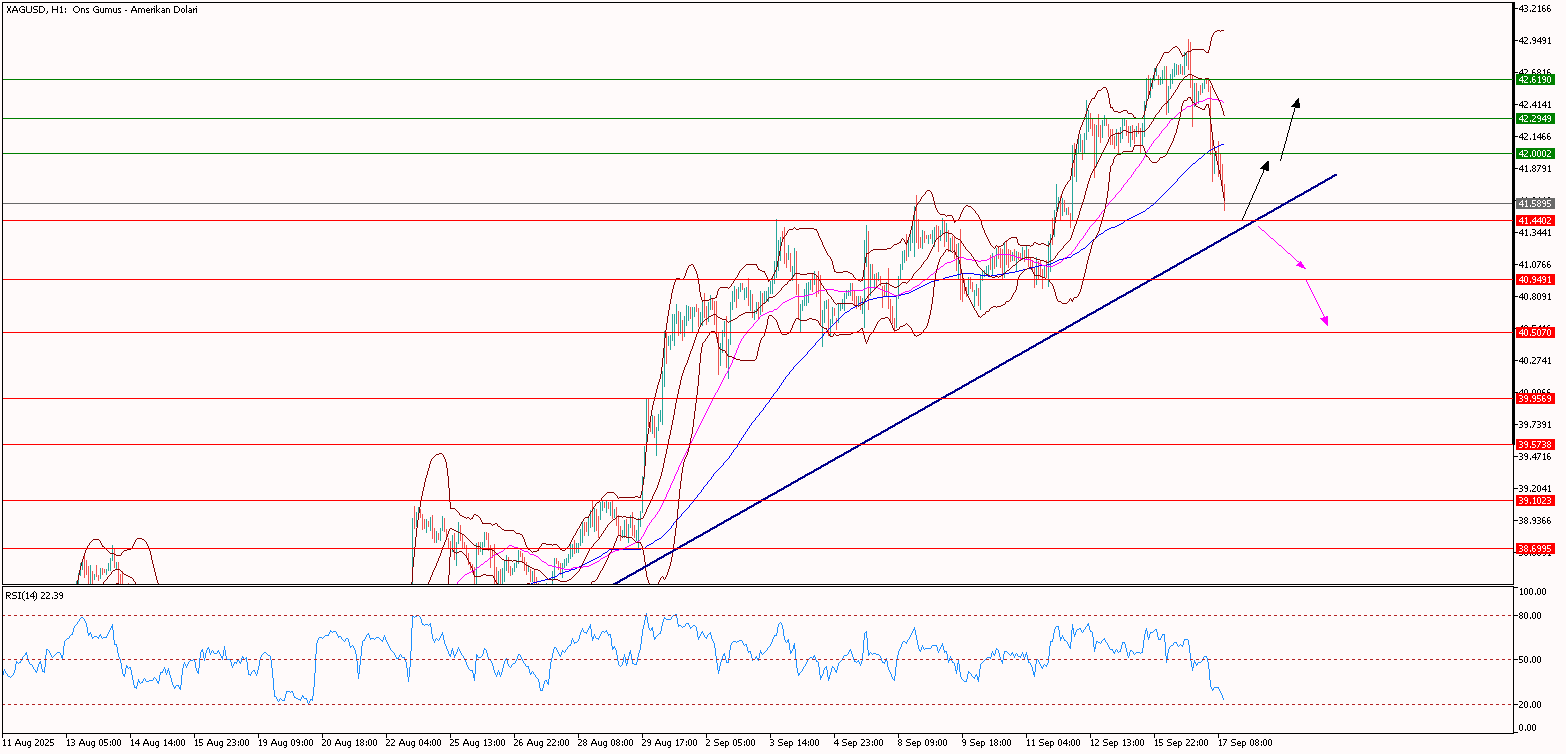The image size is (1566, 754).
Task: Click the 39.7391 price scale value
Action: pyautogui.click(x=1535, y=424)
